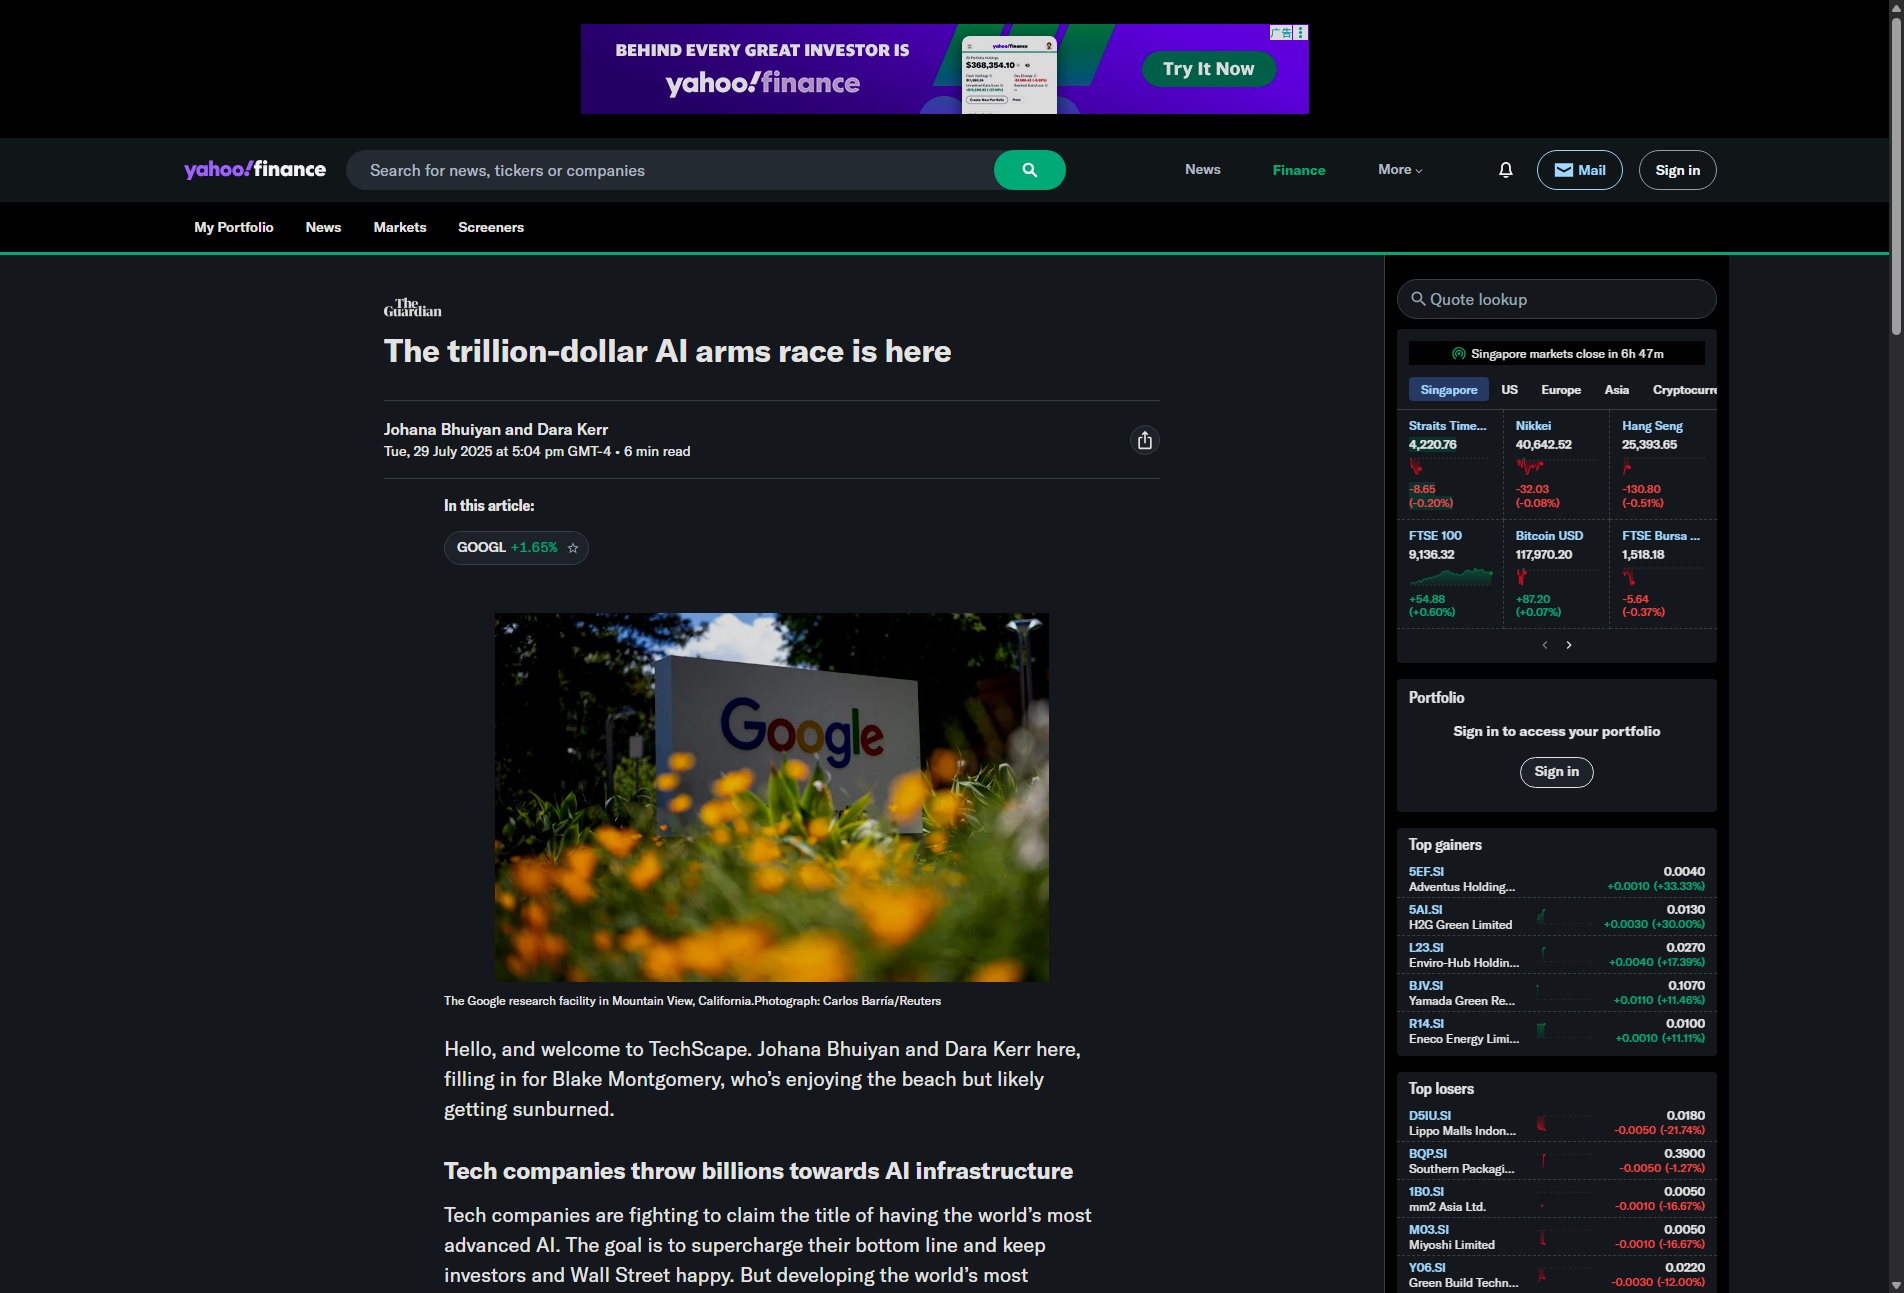The image size is (1904, 1293).
Task: Open the FTSE 100 index card
Action: click(1449, 574)
